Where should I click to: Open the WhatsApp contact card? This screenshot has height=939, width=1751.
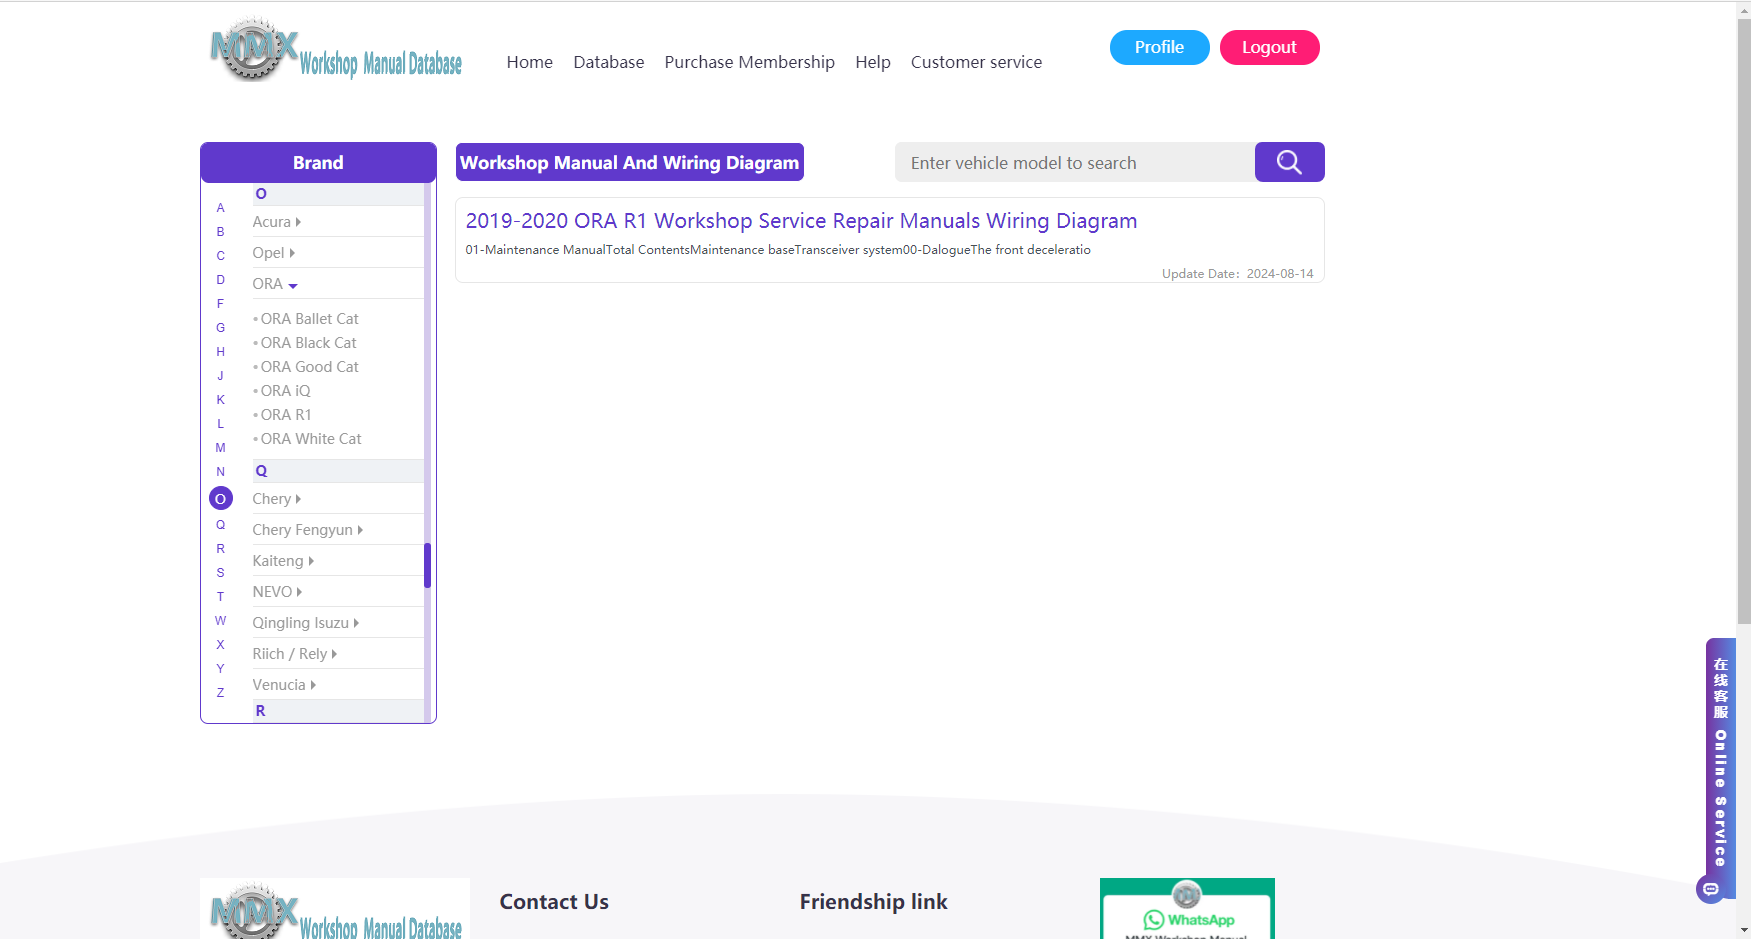pyautogui.click(x=1187, y=908)
